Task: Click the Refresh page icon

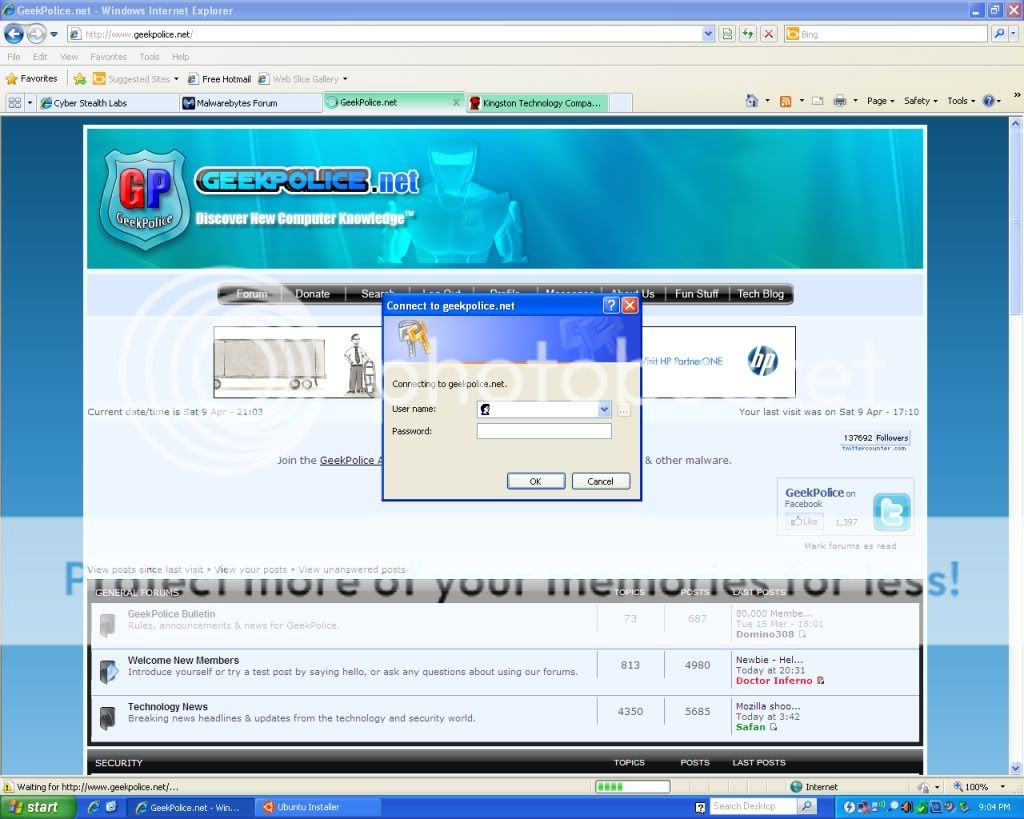Action: (748, 34)
